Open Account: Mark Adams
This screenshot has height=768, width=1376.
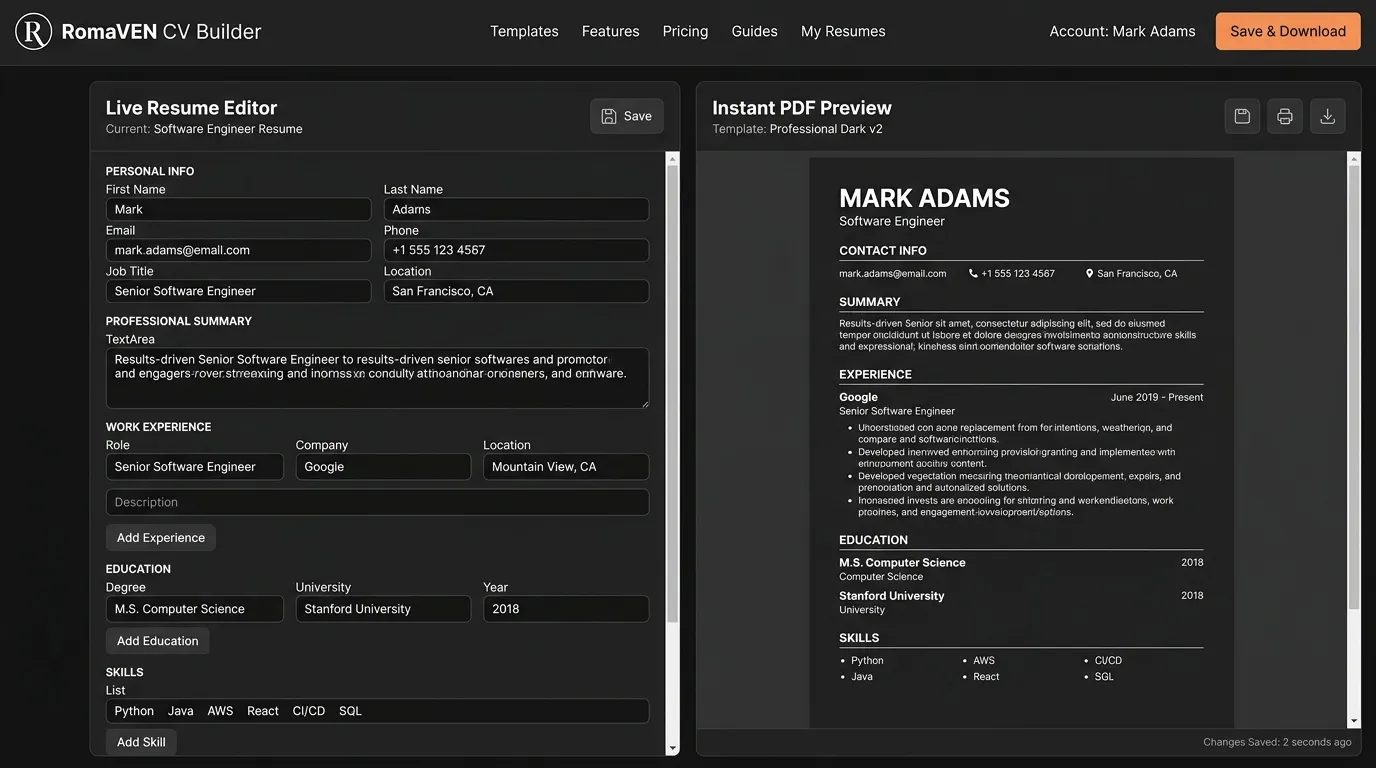coord(1122,31)
